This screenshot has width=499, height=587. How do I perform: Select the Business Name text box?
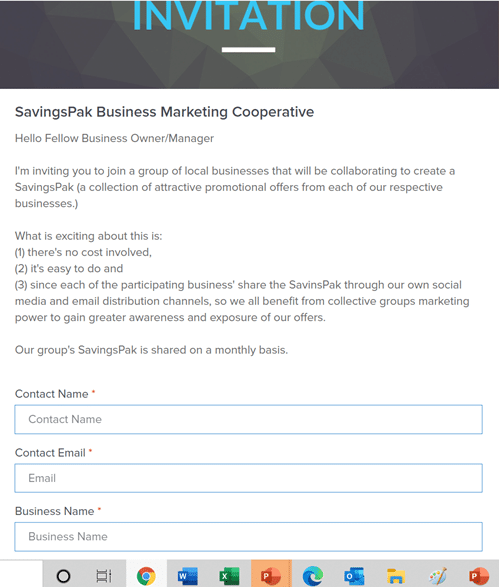point(249,537)
